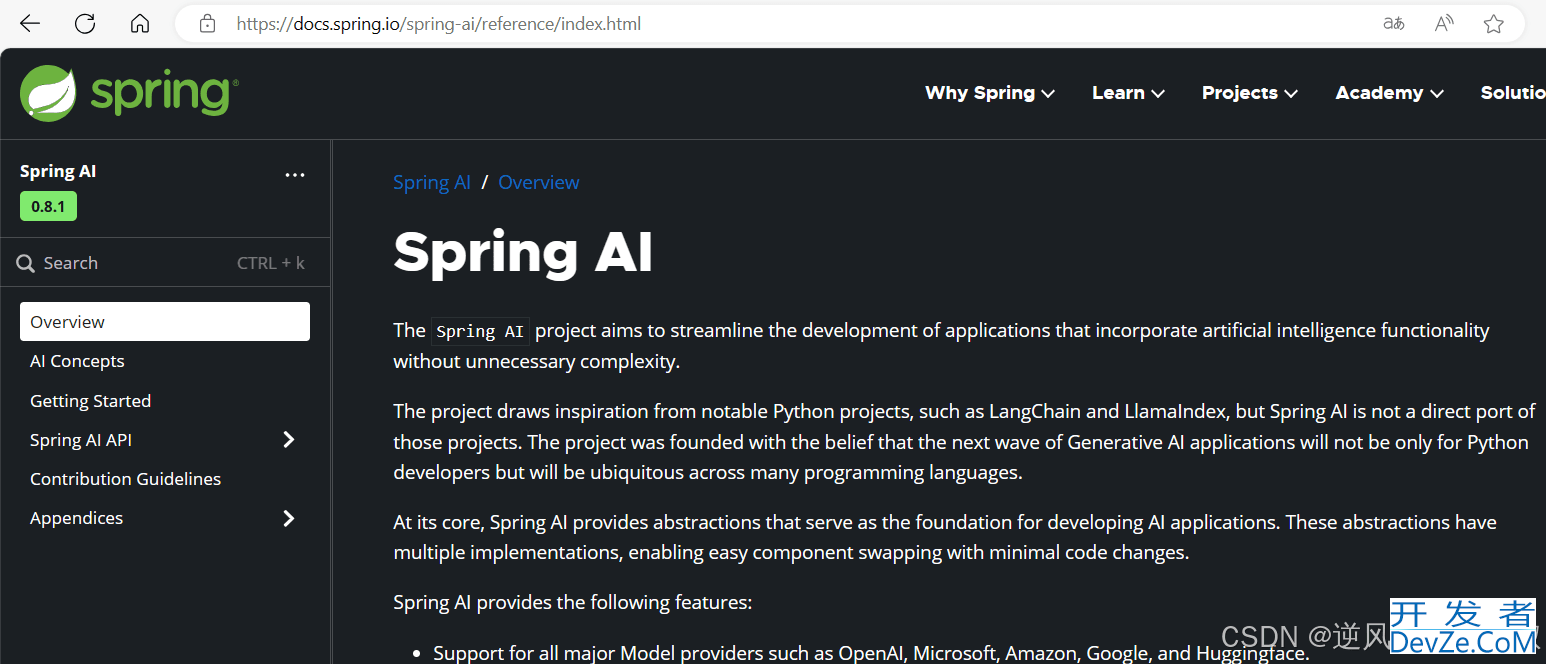Open browser home page icon
Image resolution: width=1546 pixels, height=664 pixels.
point(140,24)
